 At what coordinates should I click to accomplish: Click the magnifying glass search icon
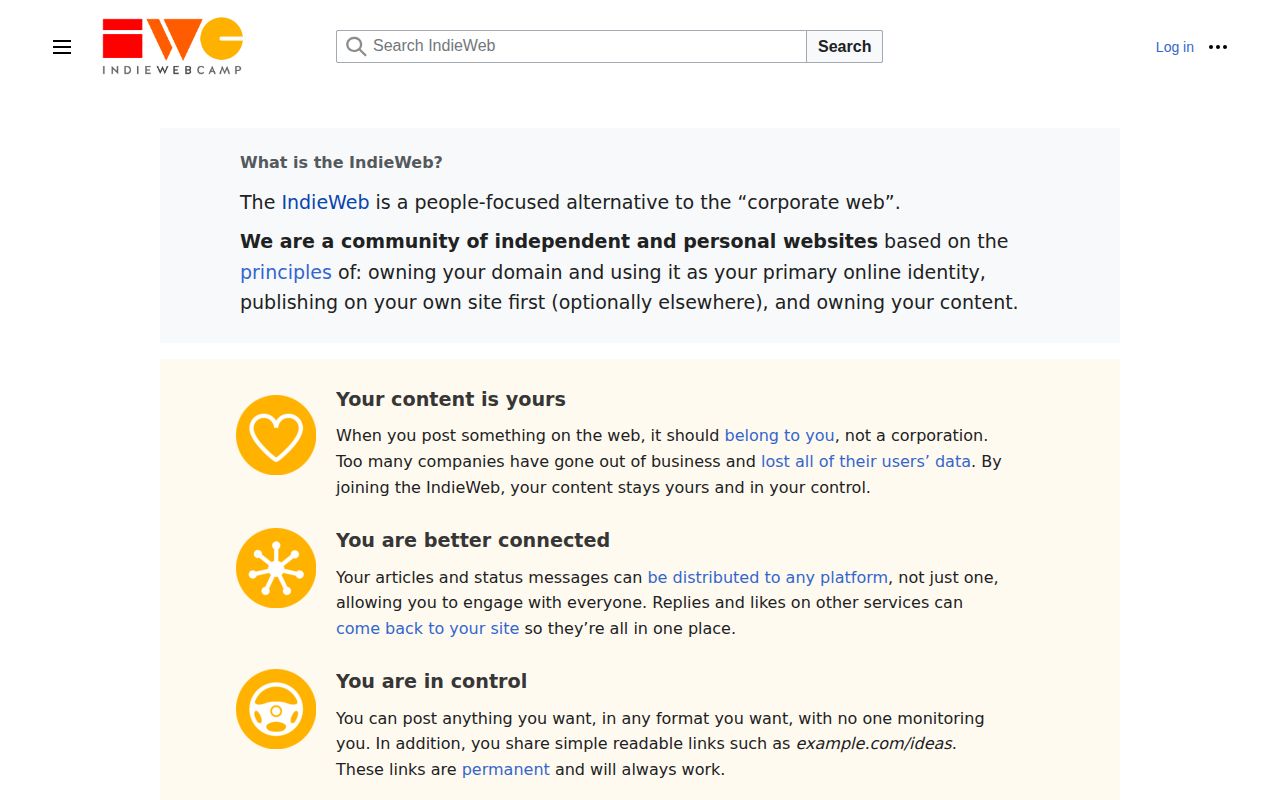point(356,46)
